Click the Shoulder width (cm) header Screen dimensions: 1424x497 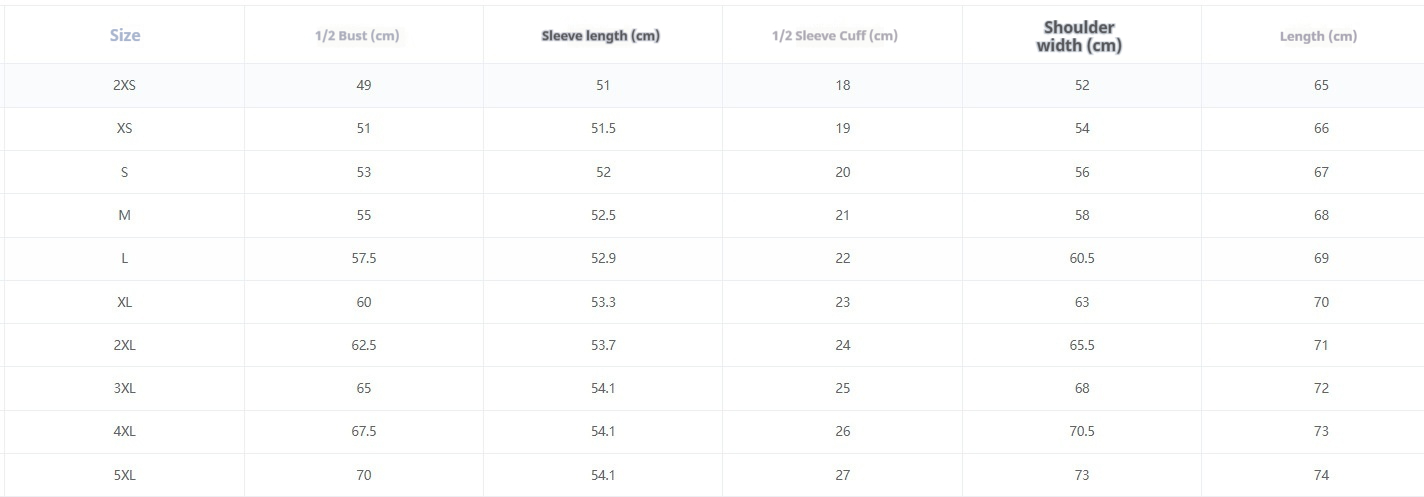coord(1079,36)
